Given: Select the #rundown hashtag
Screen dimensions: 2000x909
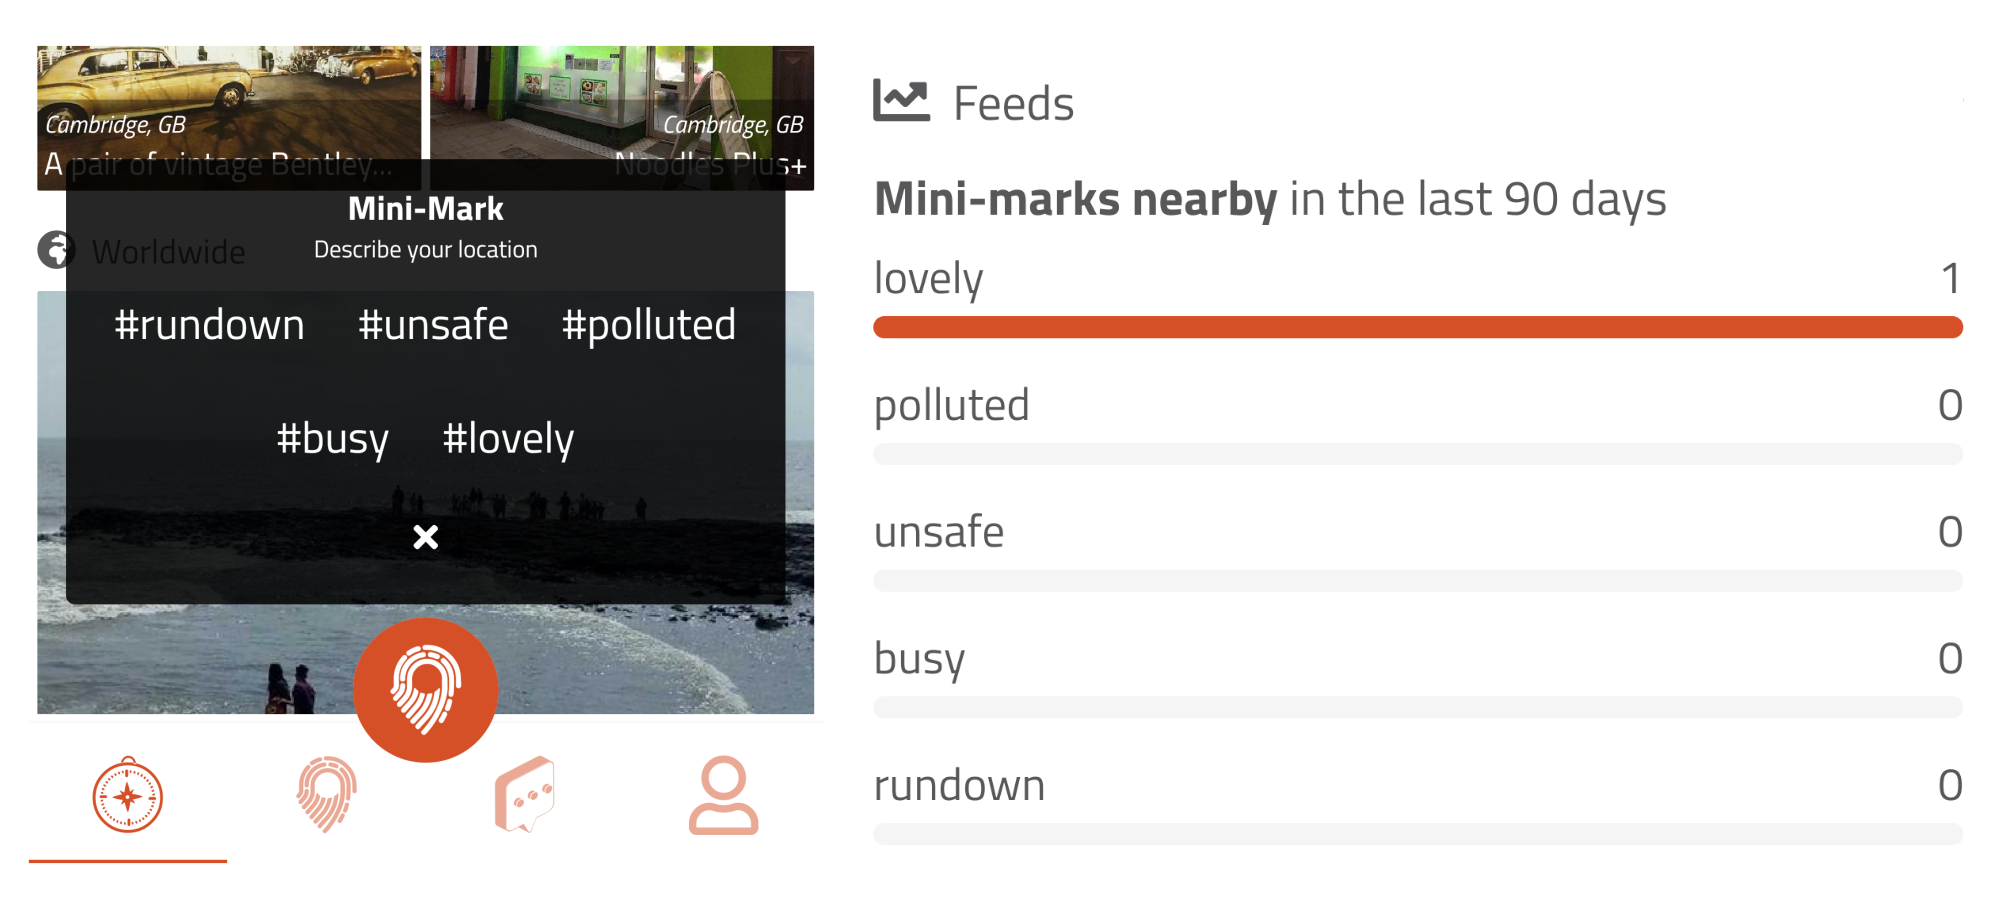Looking at the screenshot, I should click(x=209, y=325).
